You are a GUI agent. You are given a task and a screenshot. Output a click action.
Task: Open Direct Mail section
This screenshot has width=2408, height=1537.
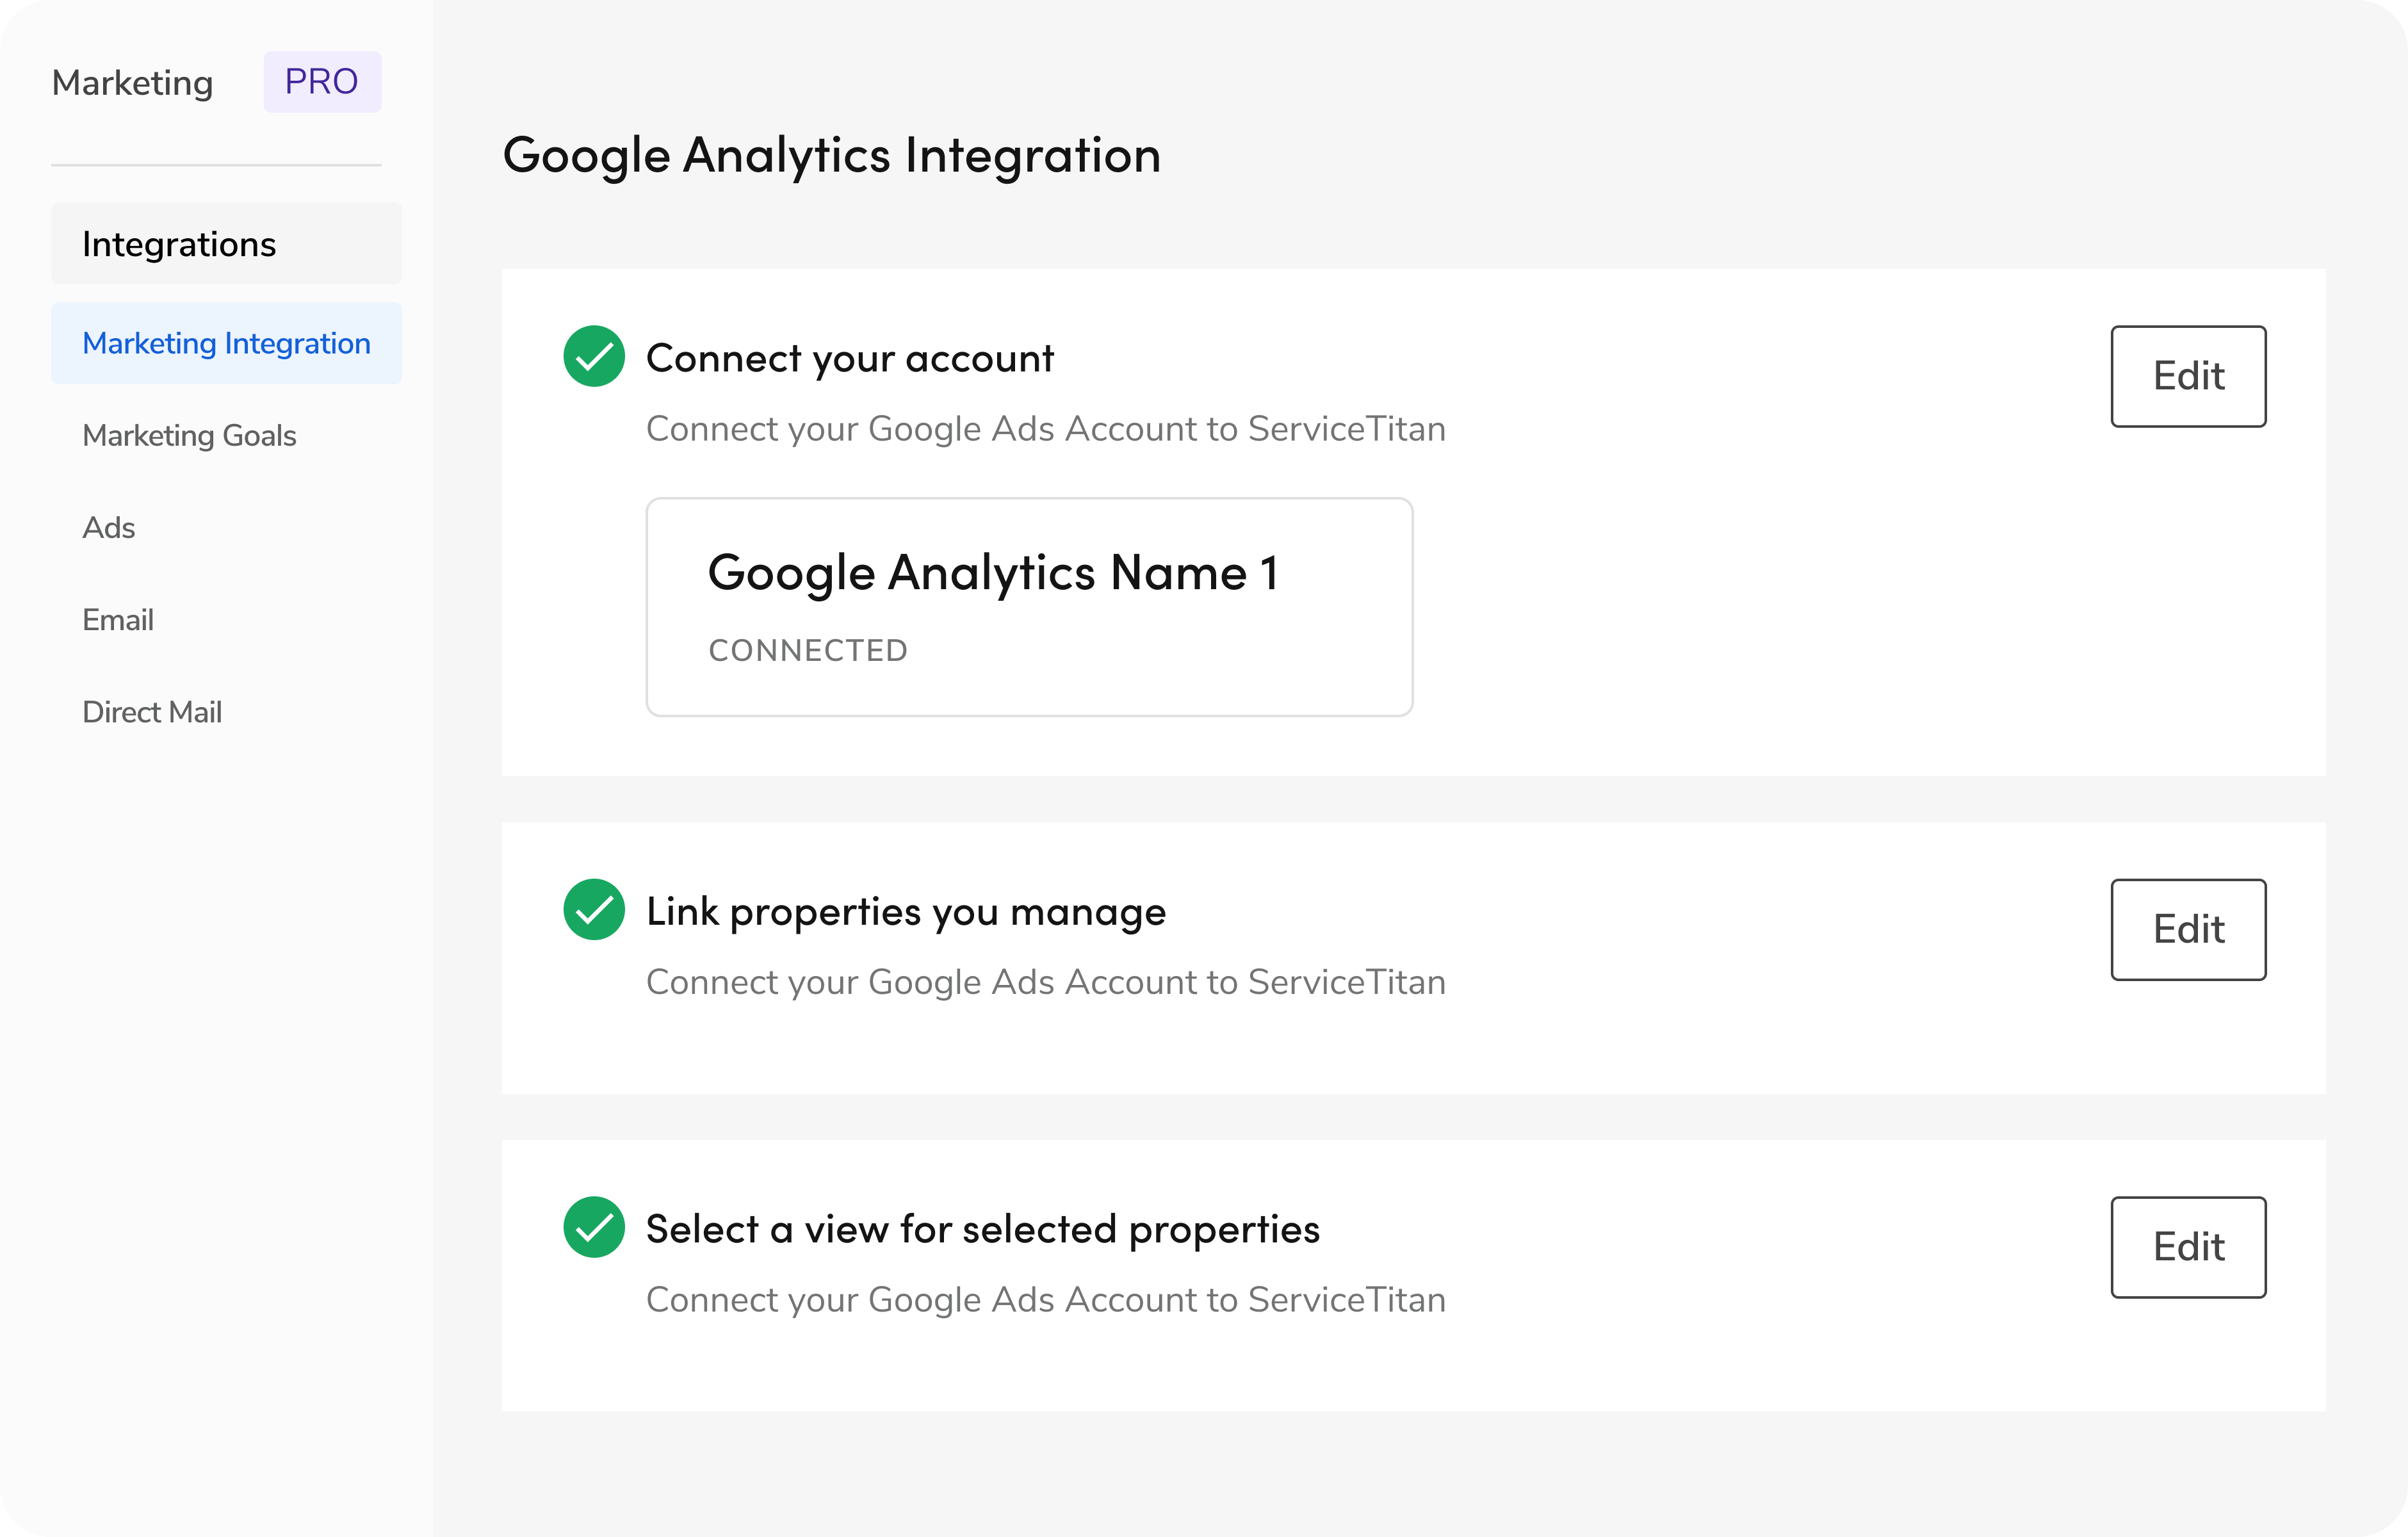coord(152,712)
